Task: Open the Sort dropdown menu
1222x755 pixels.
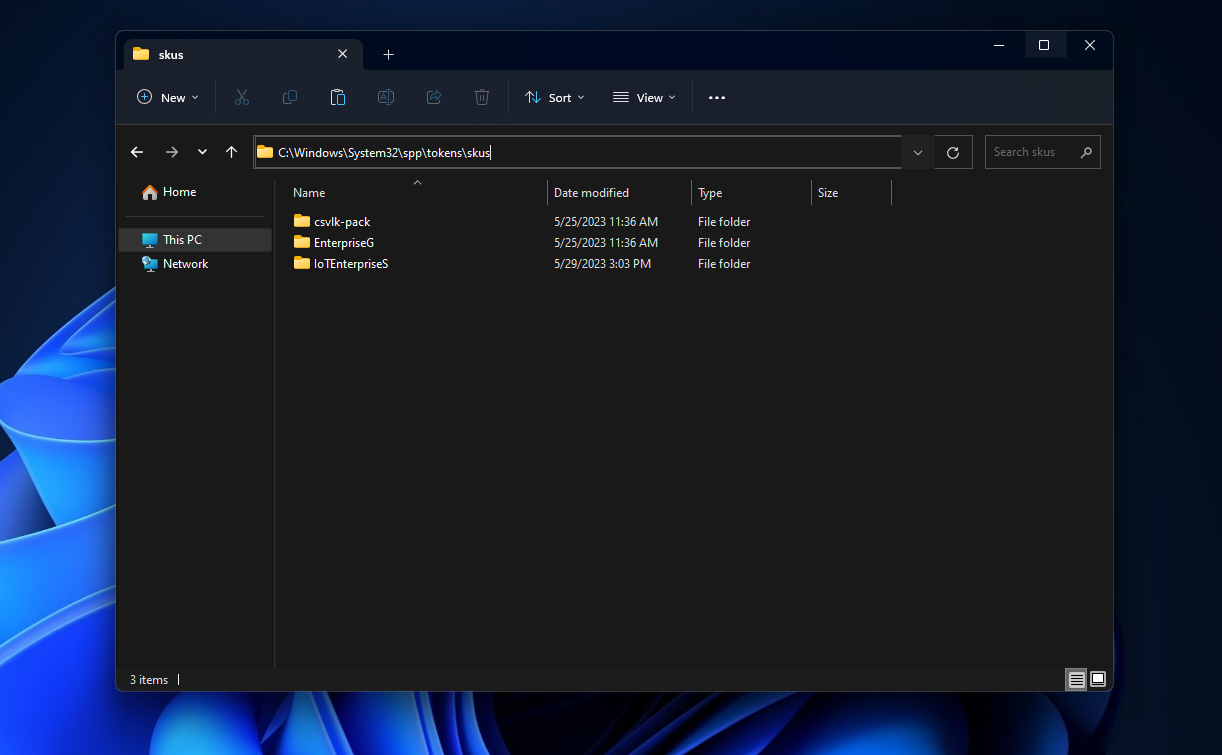Action: click(x=555, y=98)
